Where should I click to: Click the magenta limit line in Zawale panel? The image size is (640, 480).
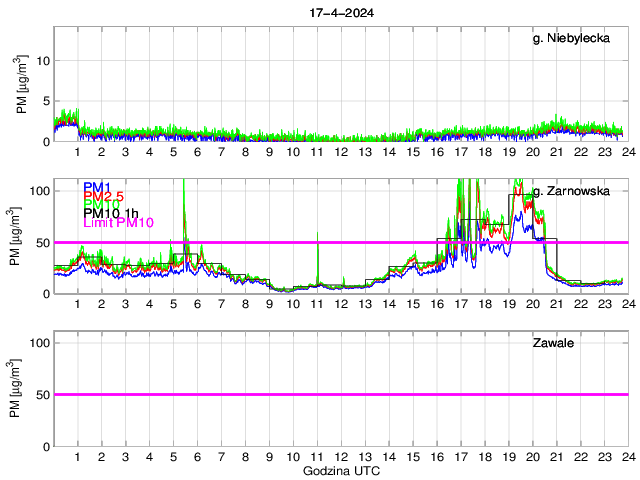(340, 394)
